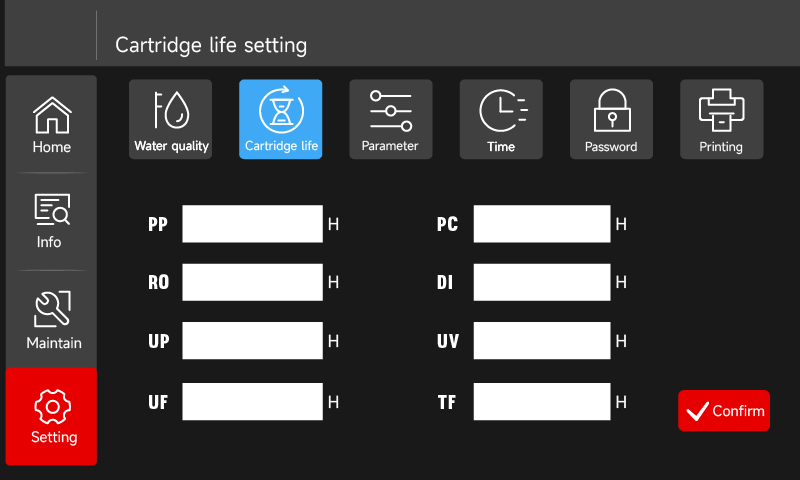
Task: Focus the UF cartridge hours field
Action: click(x=253, y=401)
